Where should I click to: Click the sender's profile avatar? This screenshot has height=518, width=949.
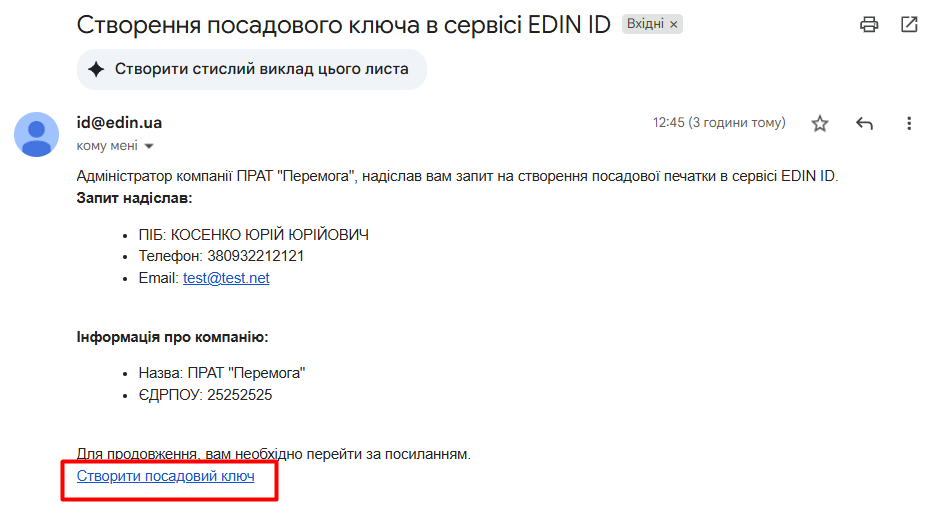click(36, 134)
